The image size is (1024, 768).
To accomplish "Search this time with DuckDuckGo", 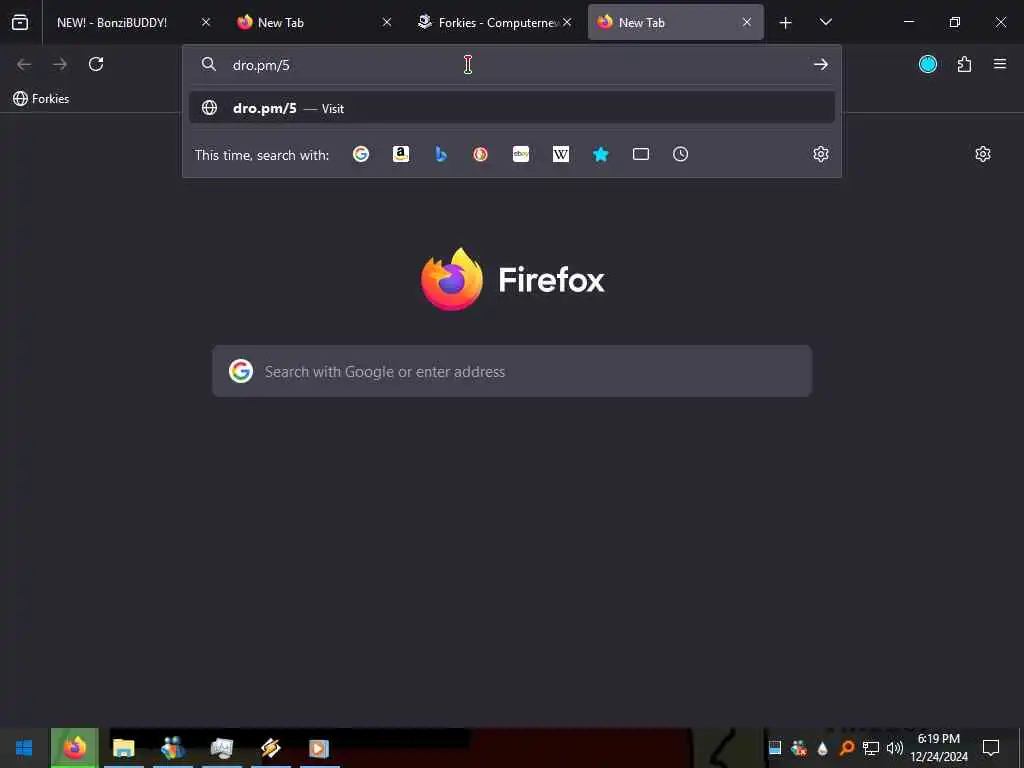I will (481, 154).
